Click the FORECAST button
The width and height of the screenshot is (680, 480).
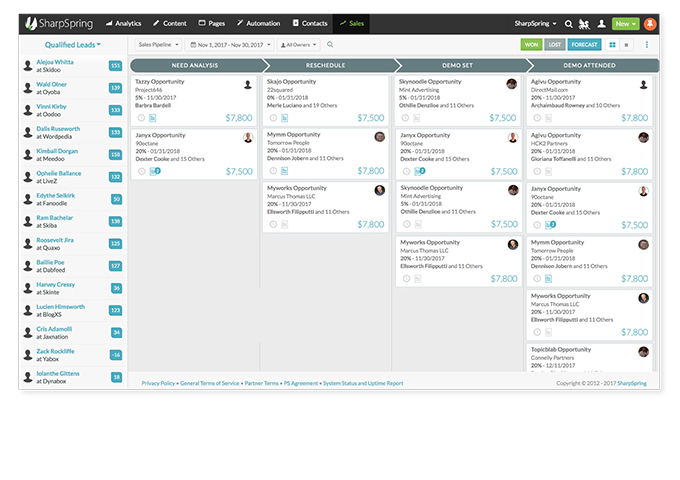(x=583, y=45)
